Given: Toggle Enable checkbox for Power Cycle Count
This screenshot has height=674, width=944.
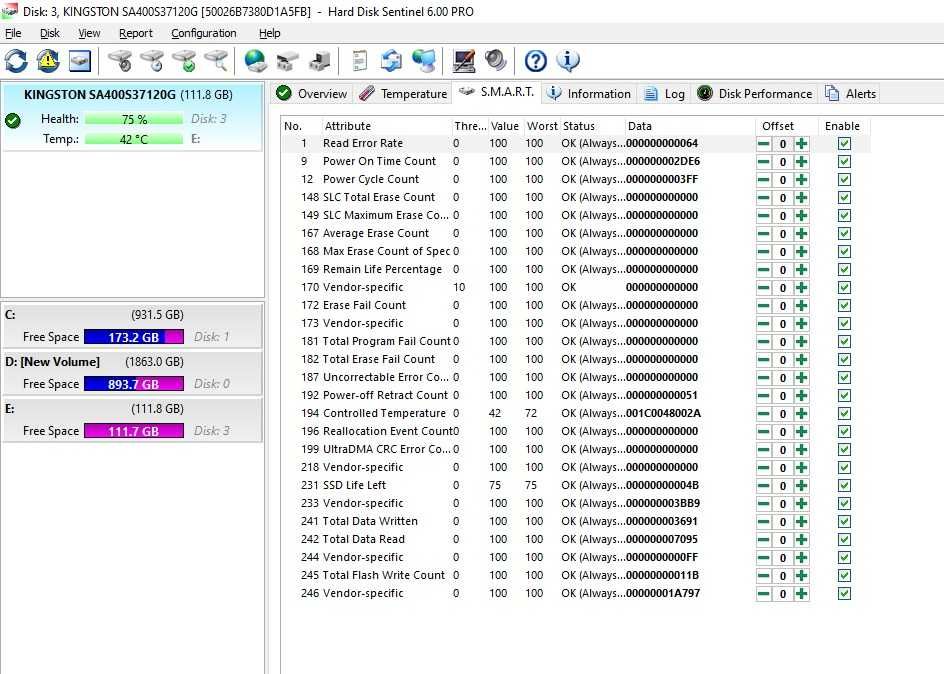Looking at the screenshot, I should click(x=844, y=180).
